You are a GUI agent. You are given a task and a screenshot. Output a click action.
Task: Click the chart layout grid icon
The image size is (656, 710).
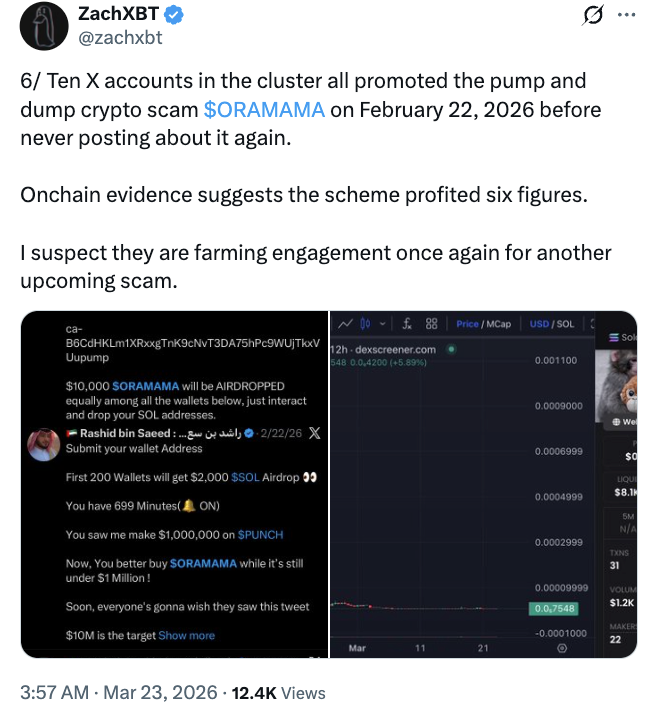(x=432, y=324)
